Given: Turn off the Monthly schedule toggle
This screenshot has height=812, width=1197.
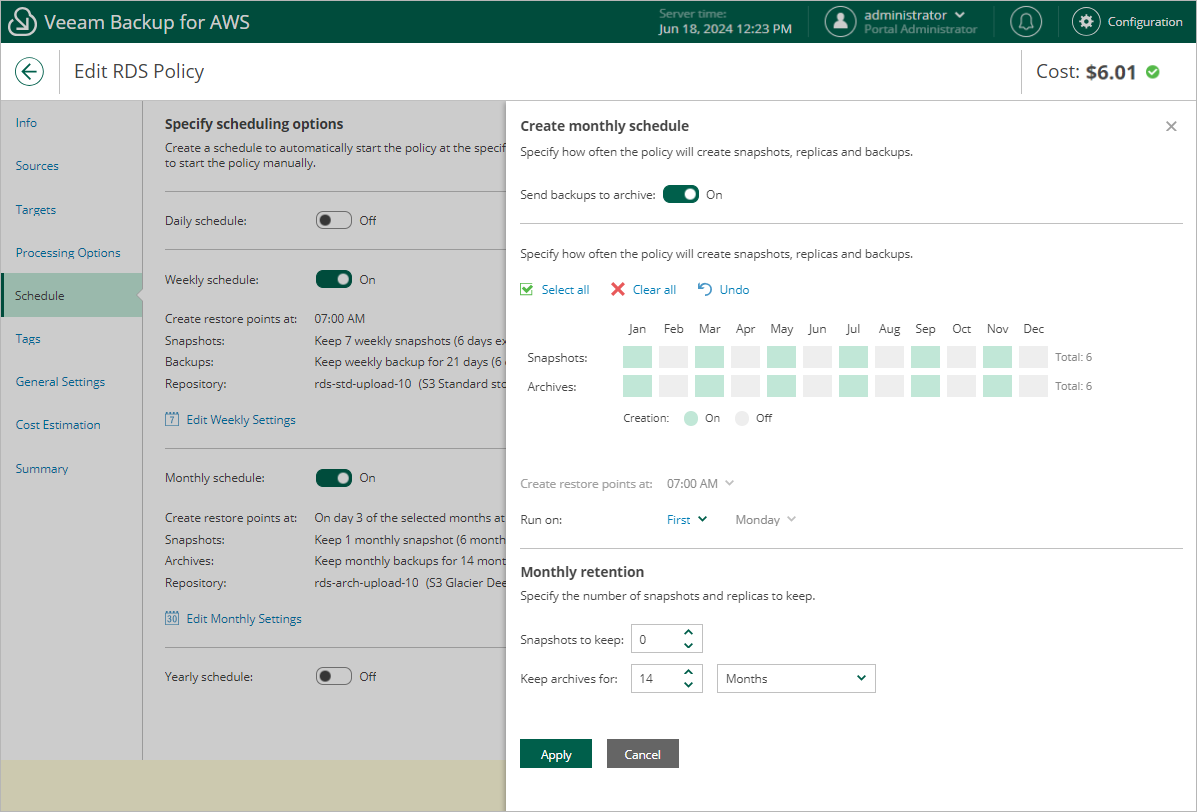Looking at the screenshot, I should click(x=334, y=478).
